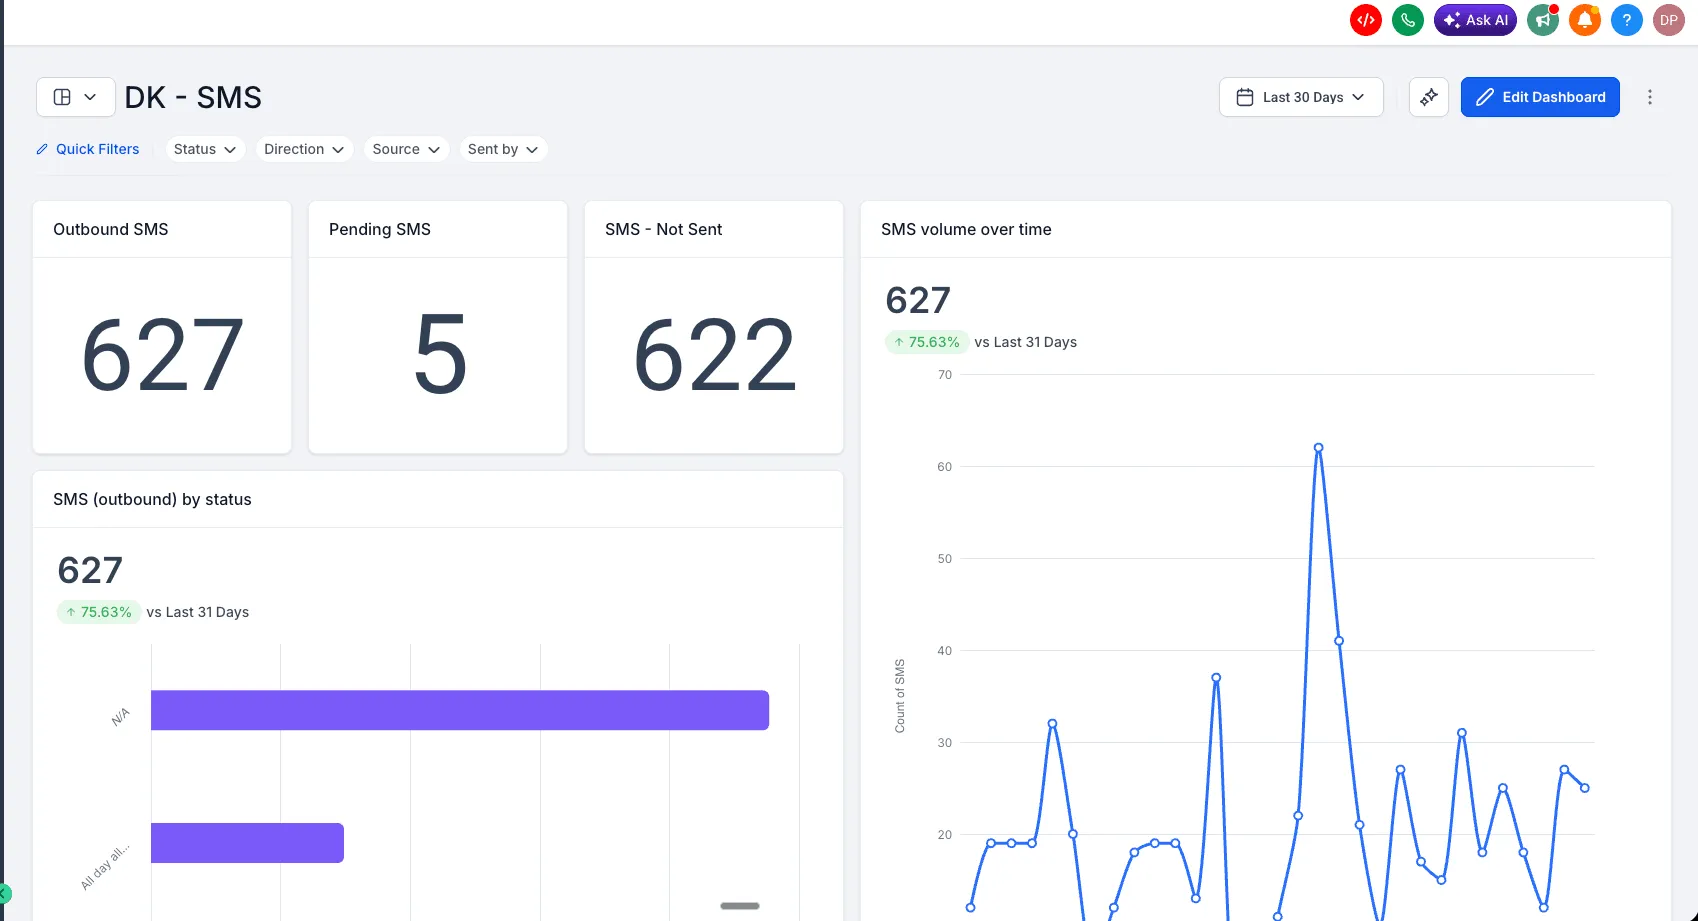The width and height of the screenshot is (1698, 921).
Task: Click the All day status bar
Action: (247, 843)
